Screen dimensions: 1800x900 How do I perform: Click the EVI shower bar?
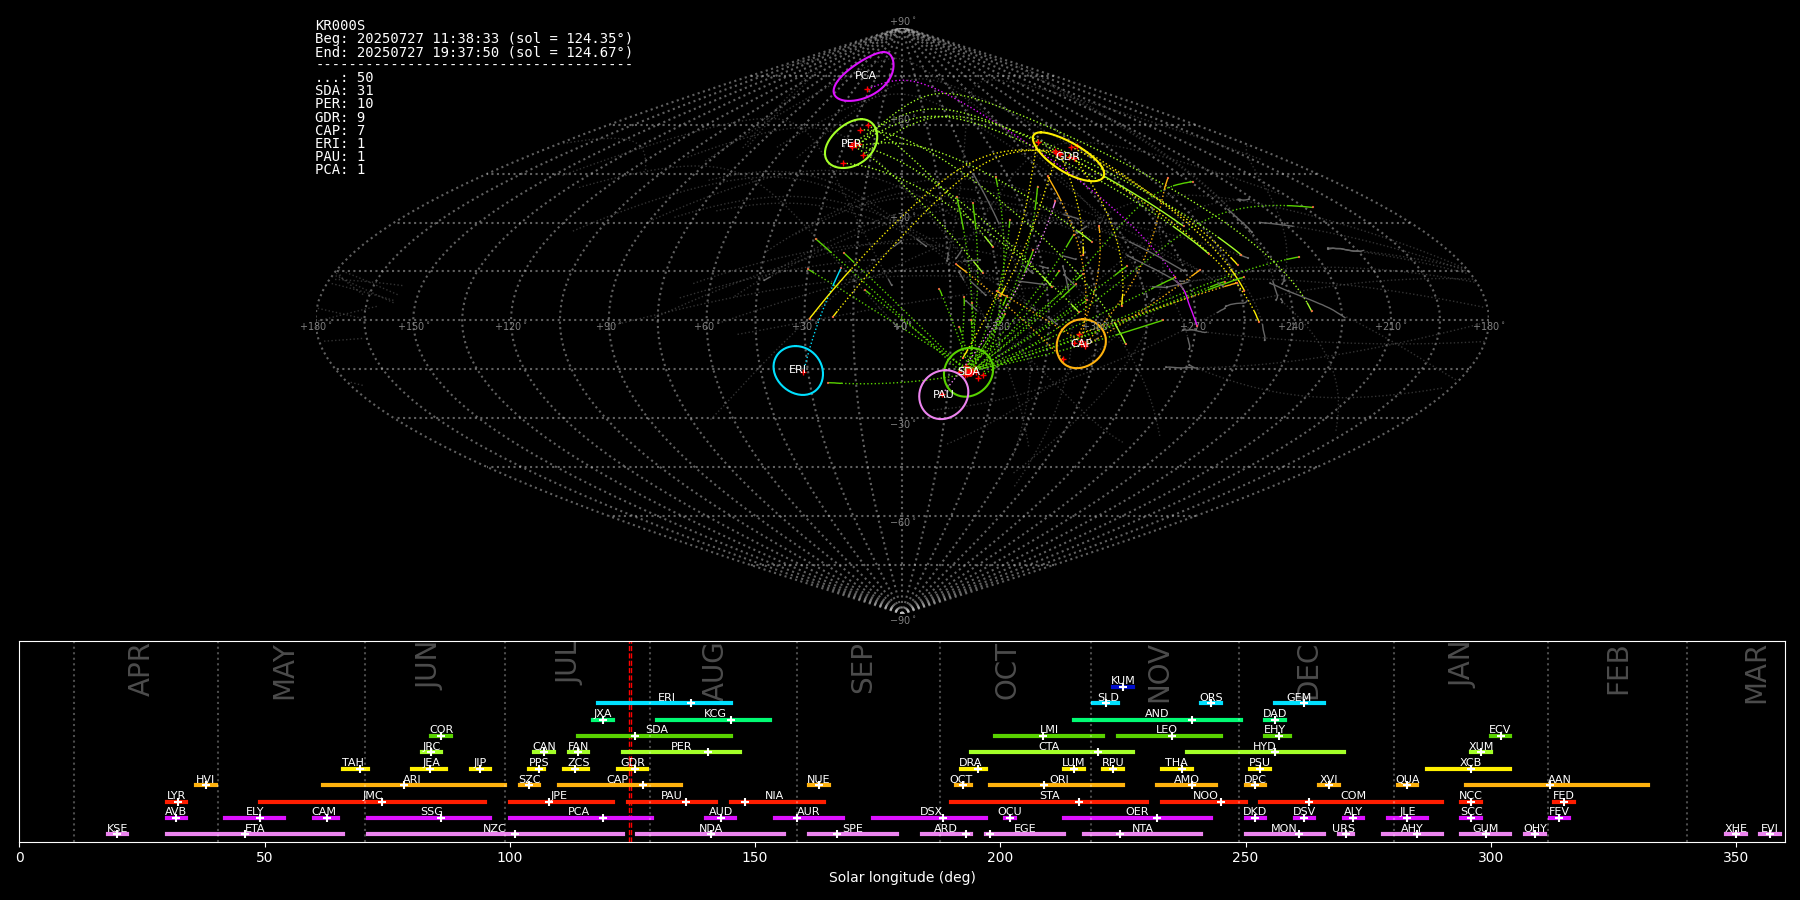[1770, 833]
